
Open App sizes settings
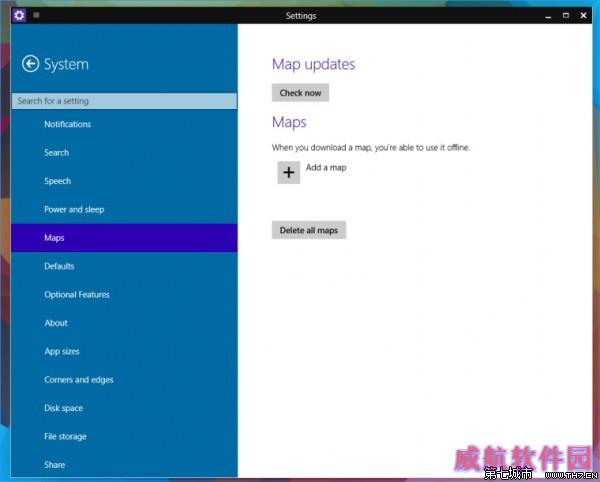point(124,351)
